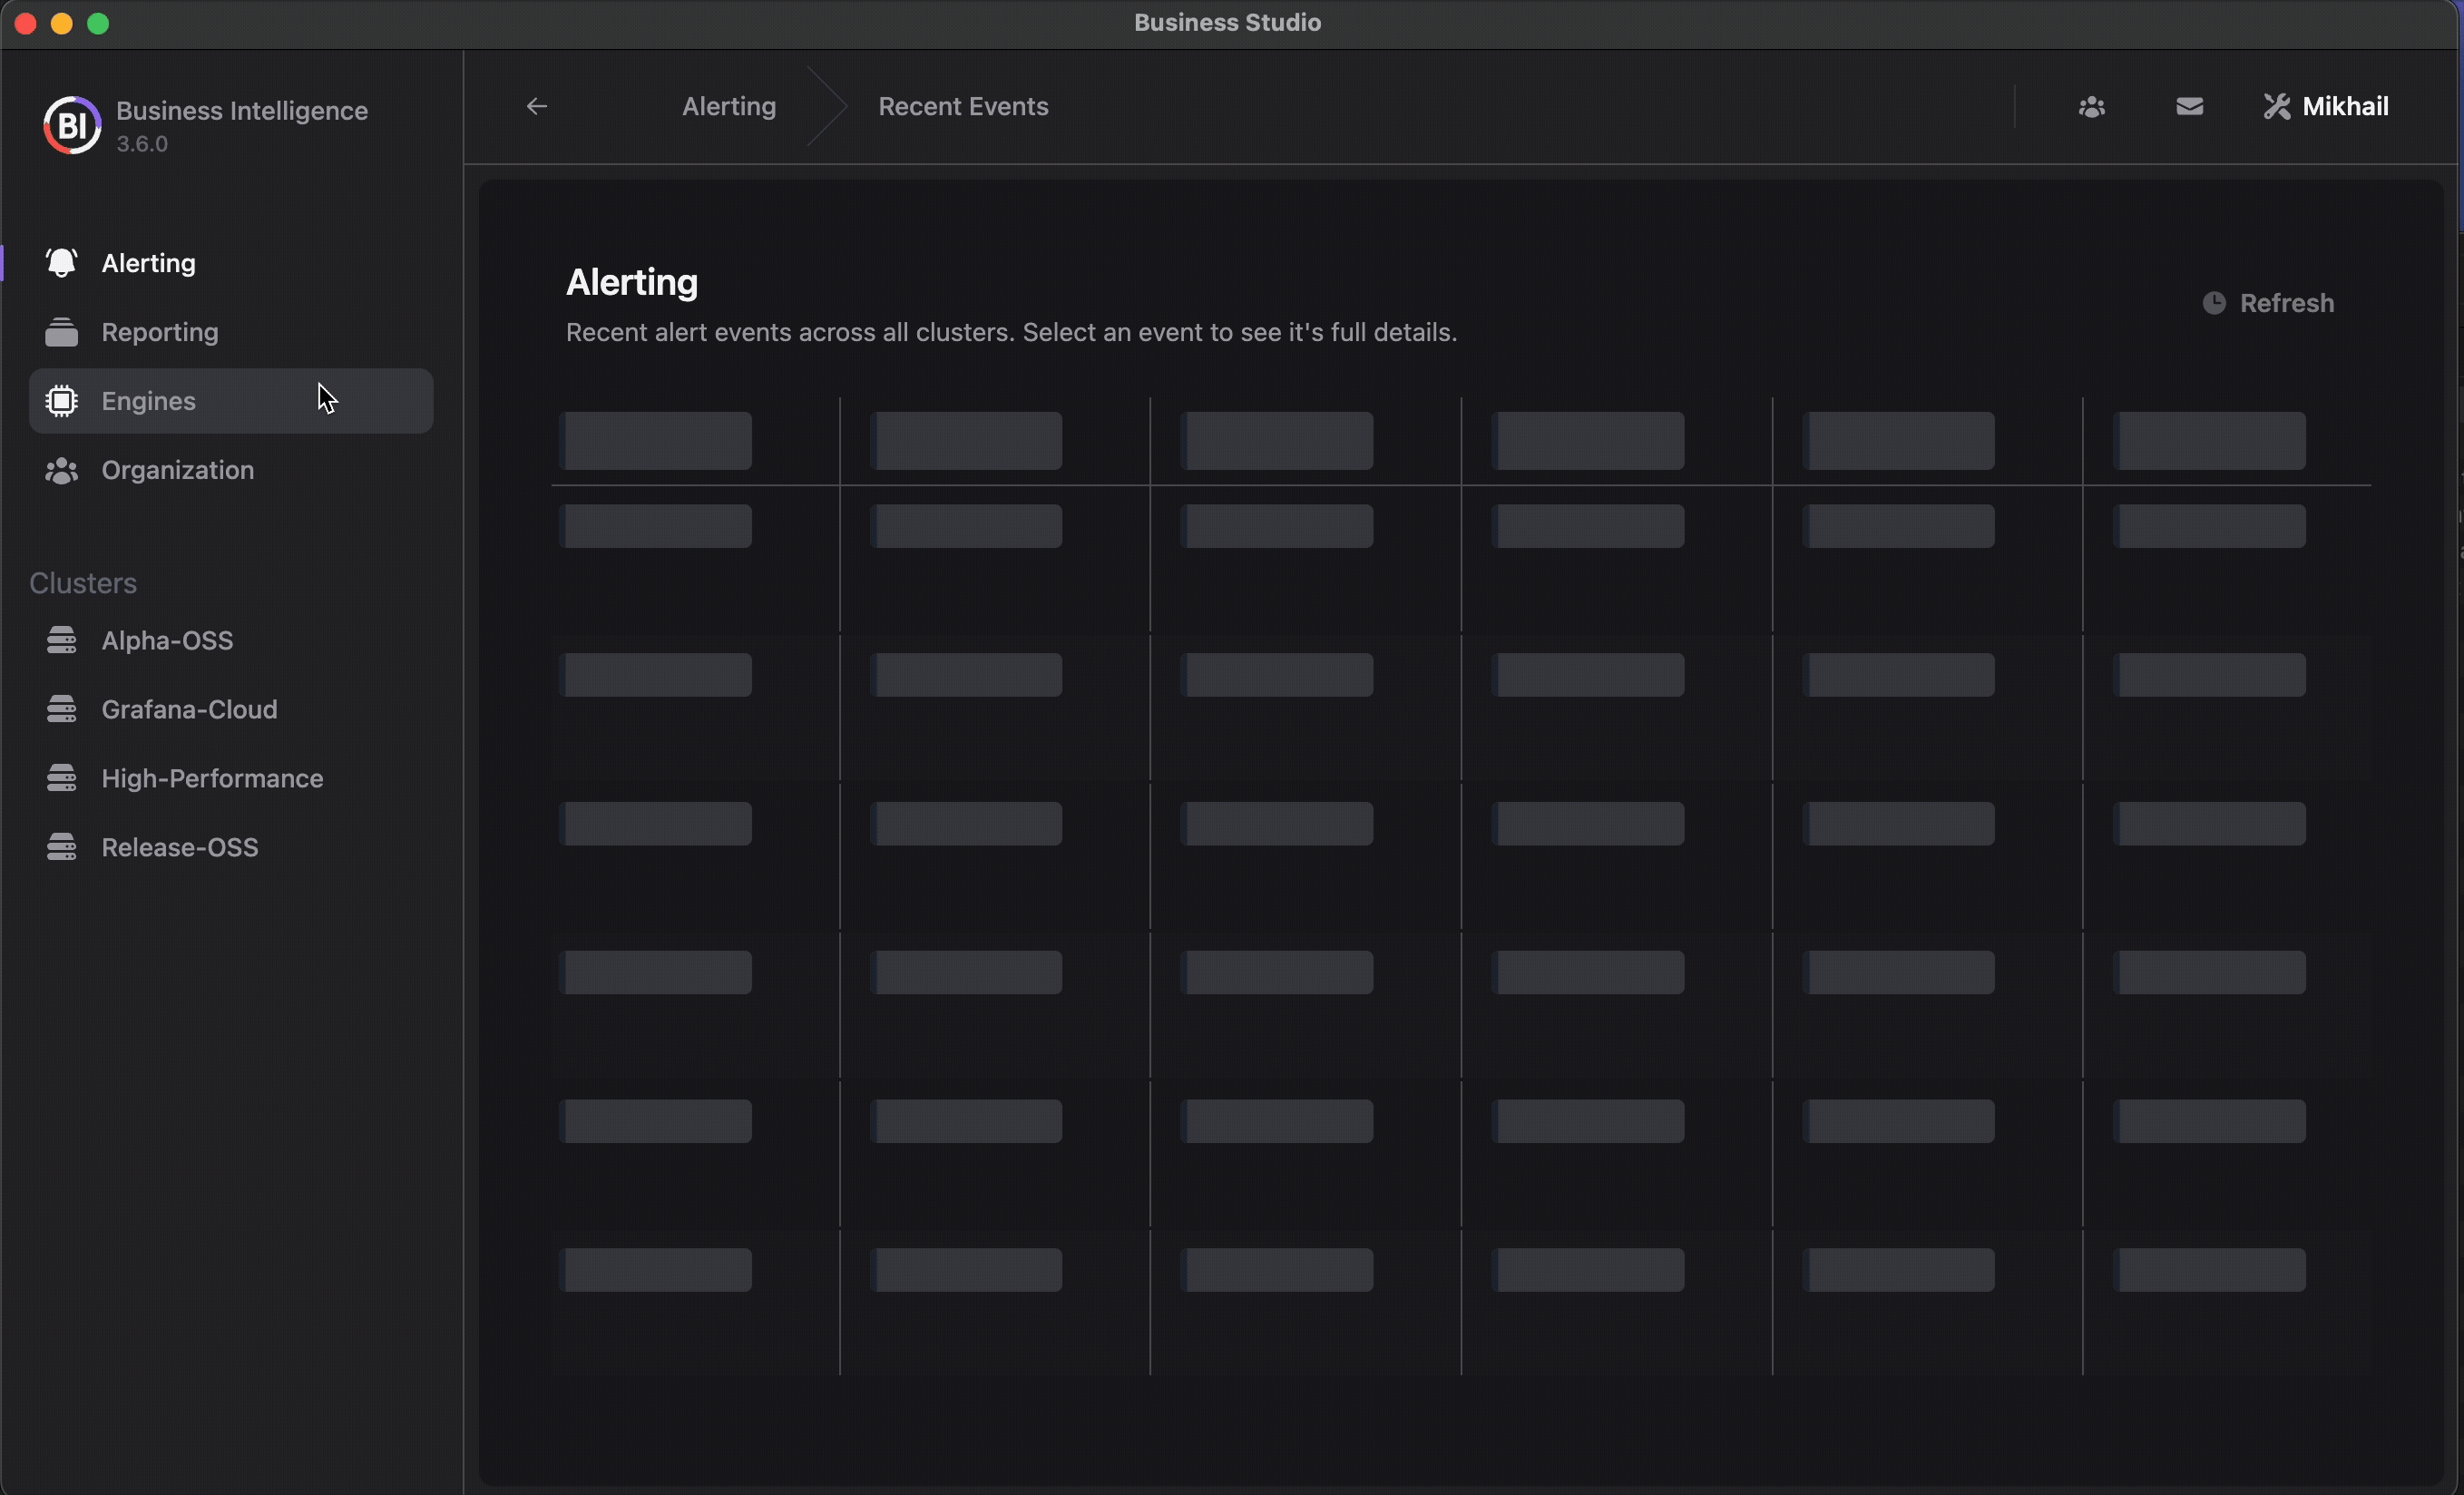Image resolution: width=2464 pixels, height=1495 pixels.
Task: Open the Mikhail user menu
Action: (x=2326, y=106)
